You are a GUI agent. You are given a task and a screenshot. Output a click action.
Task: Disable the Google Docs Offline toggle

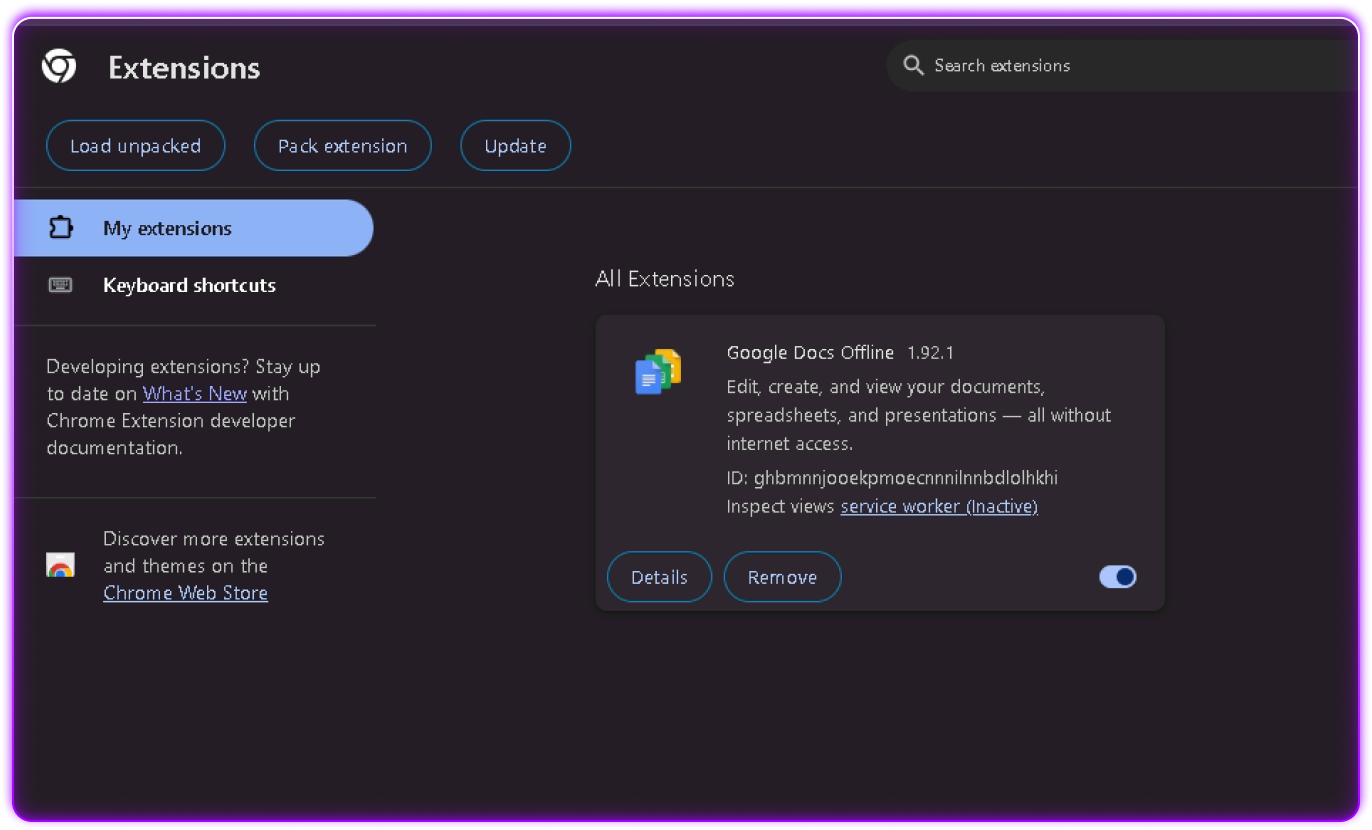1118,577
